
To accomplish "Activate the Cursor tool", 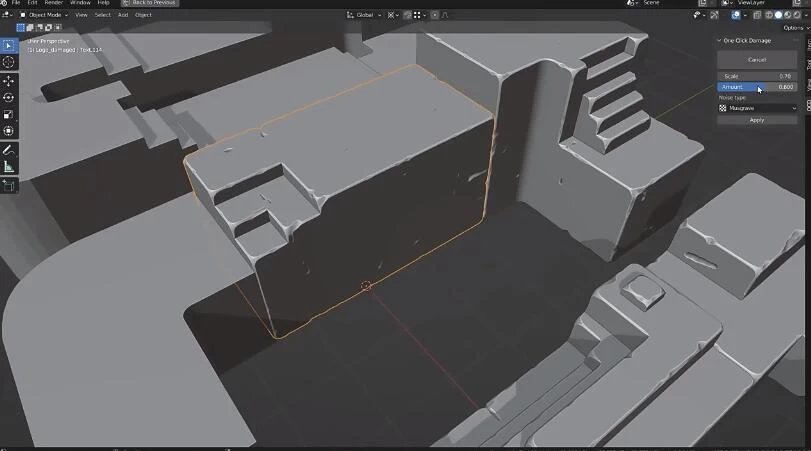I will (x=9, y=62).
